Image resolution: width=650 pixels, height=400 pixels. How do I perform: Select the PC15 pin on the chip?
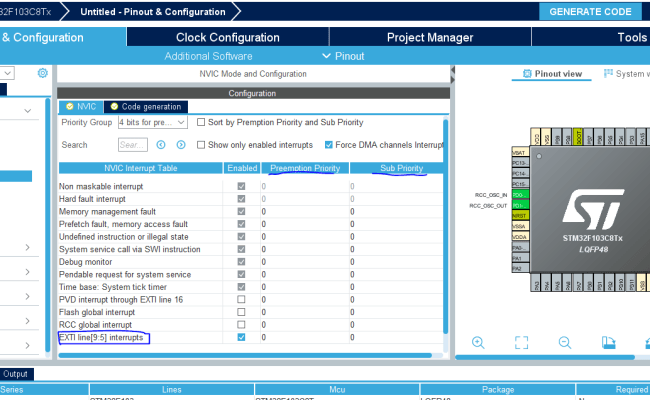click(x=520, y=184)
